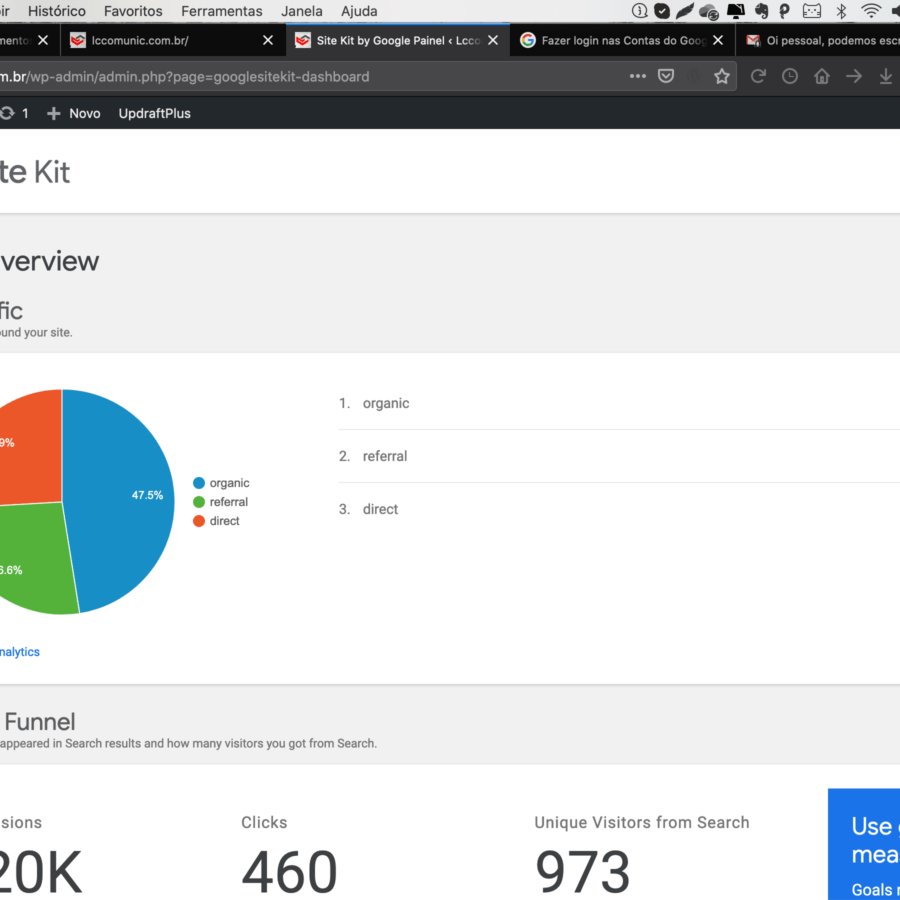Click the 'Clicks' metric label
The height and width of the screenshot is (900, 900).
coord(264,823)
